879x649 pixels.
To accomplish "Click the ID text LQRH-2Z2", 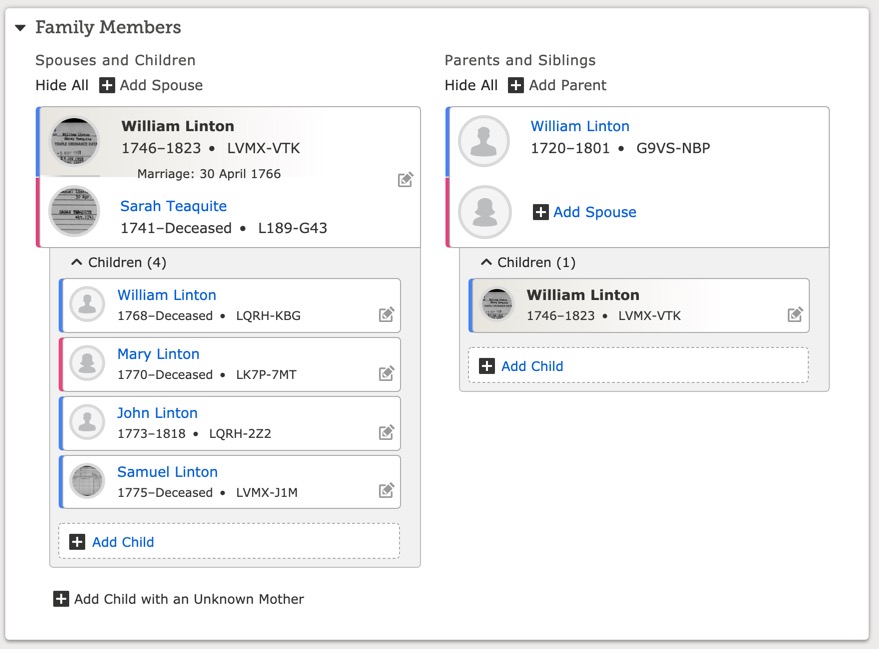I will (240, 434).
